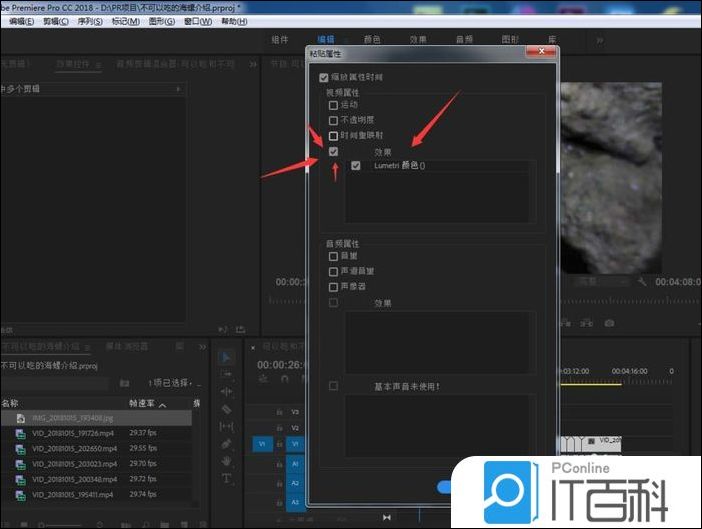Enable the 声像器 checkbox

333,287
